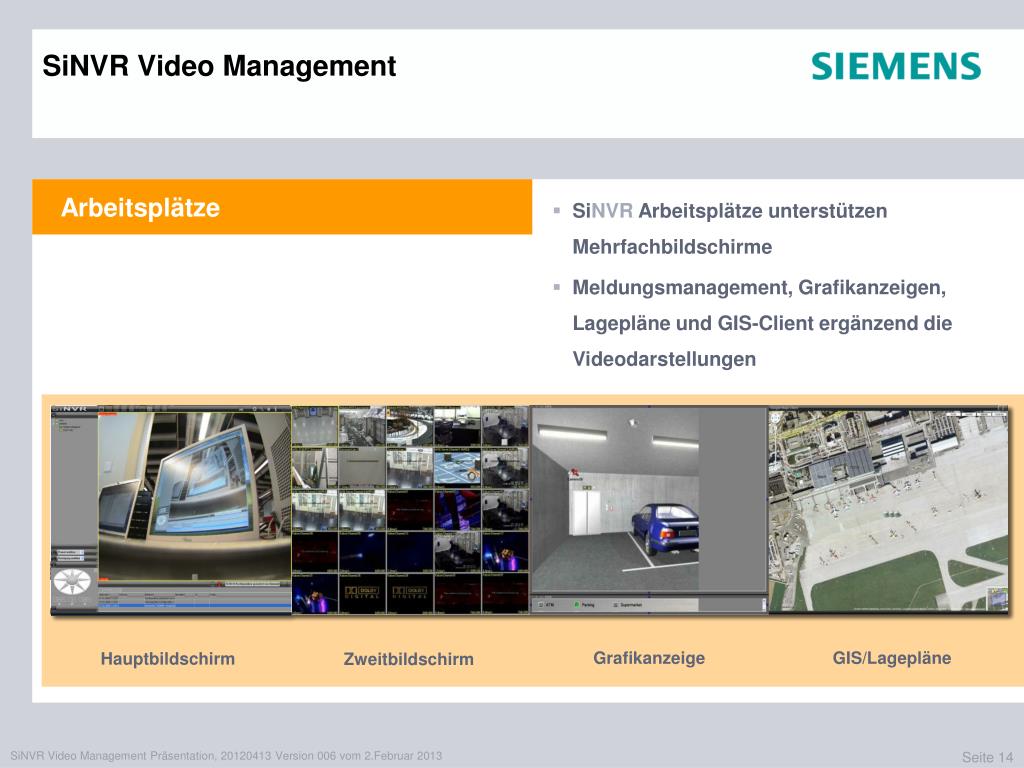
Task: Select the highlighted blue row in event list
Action: tap(195, 607)
